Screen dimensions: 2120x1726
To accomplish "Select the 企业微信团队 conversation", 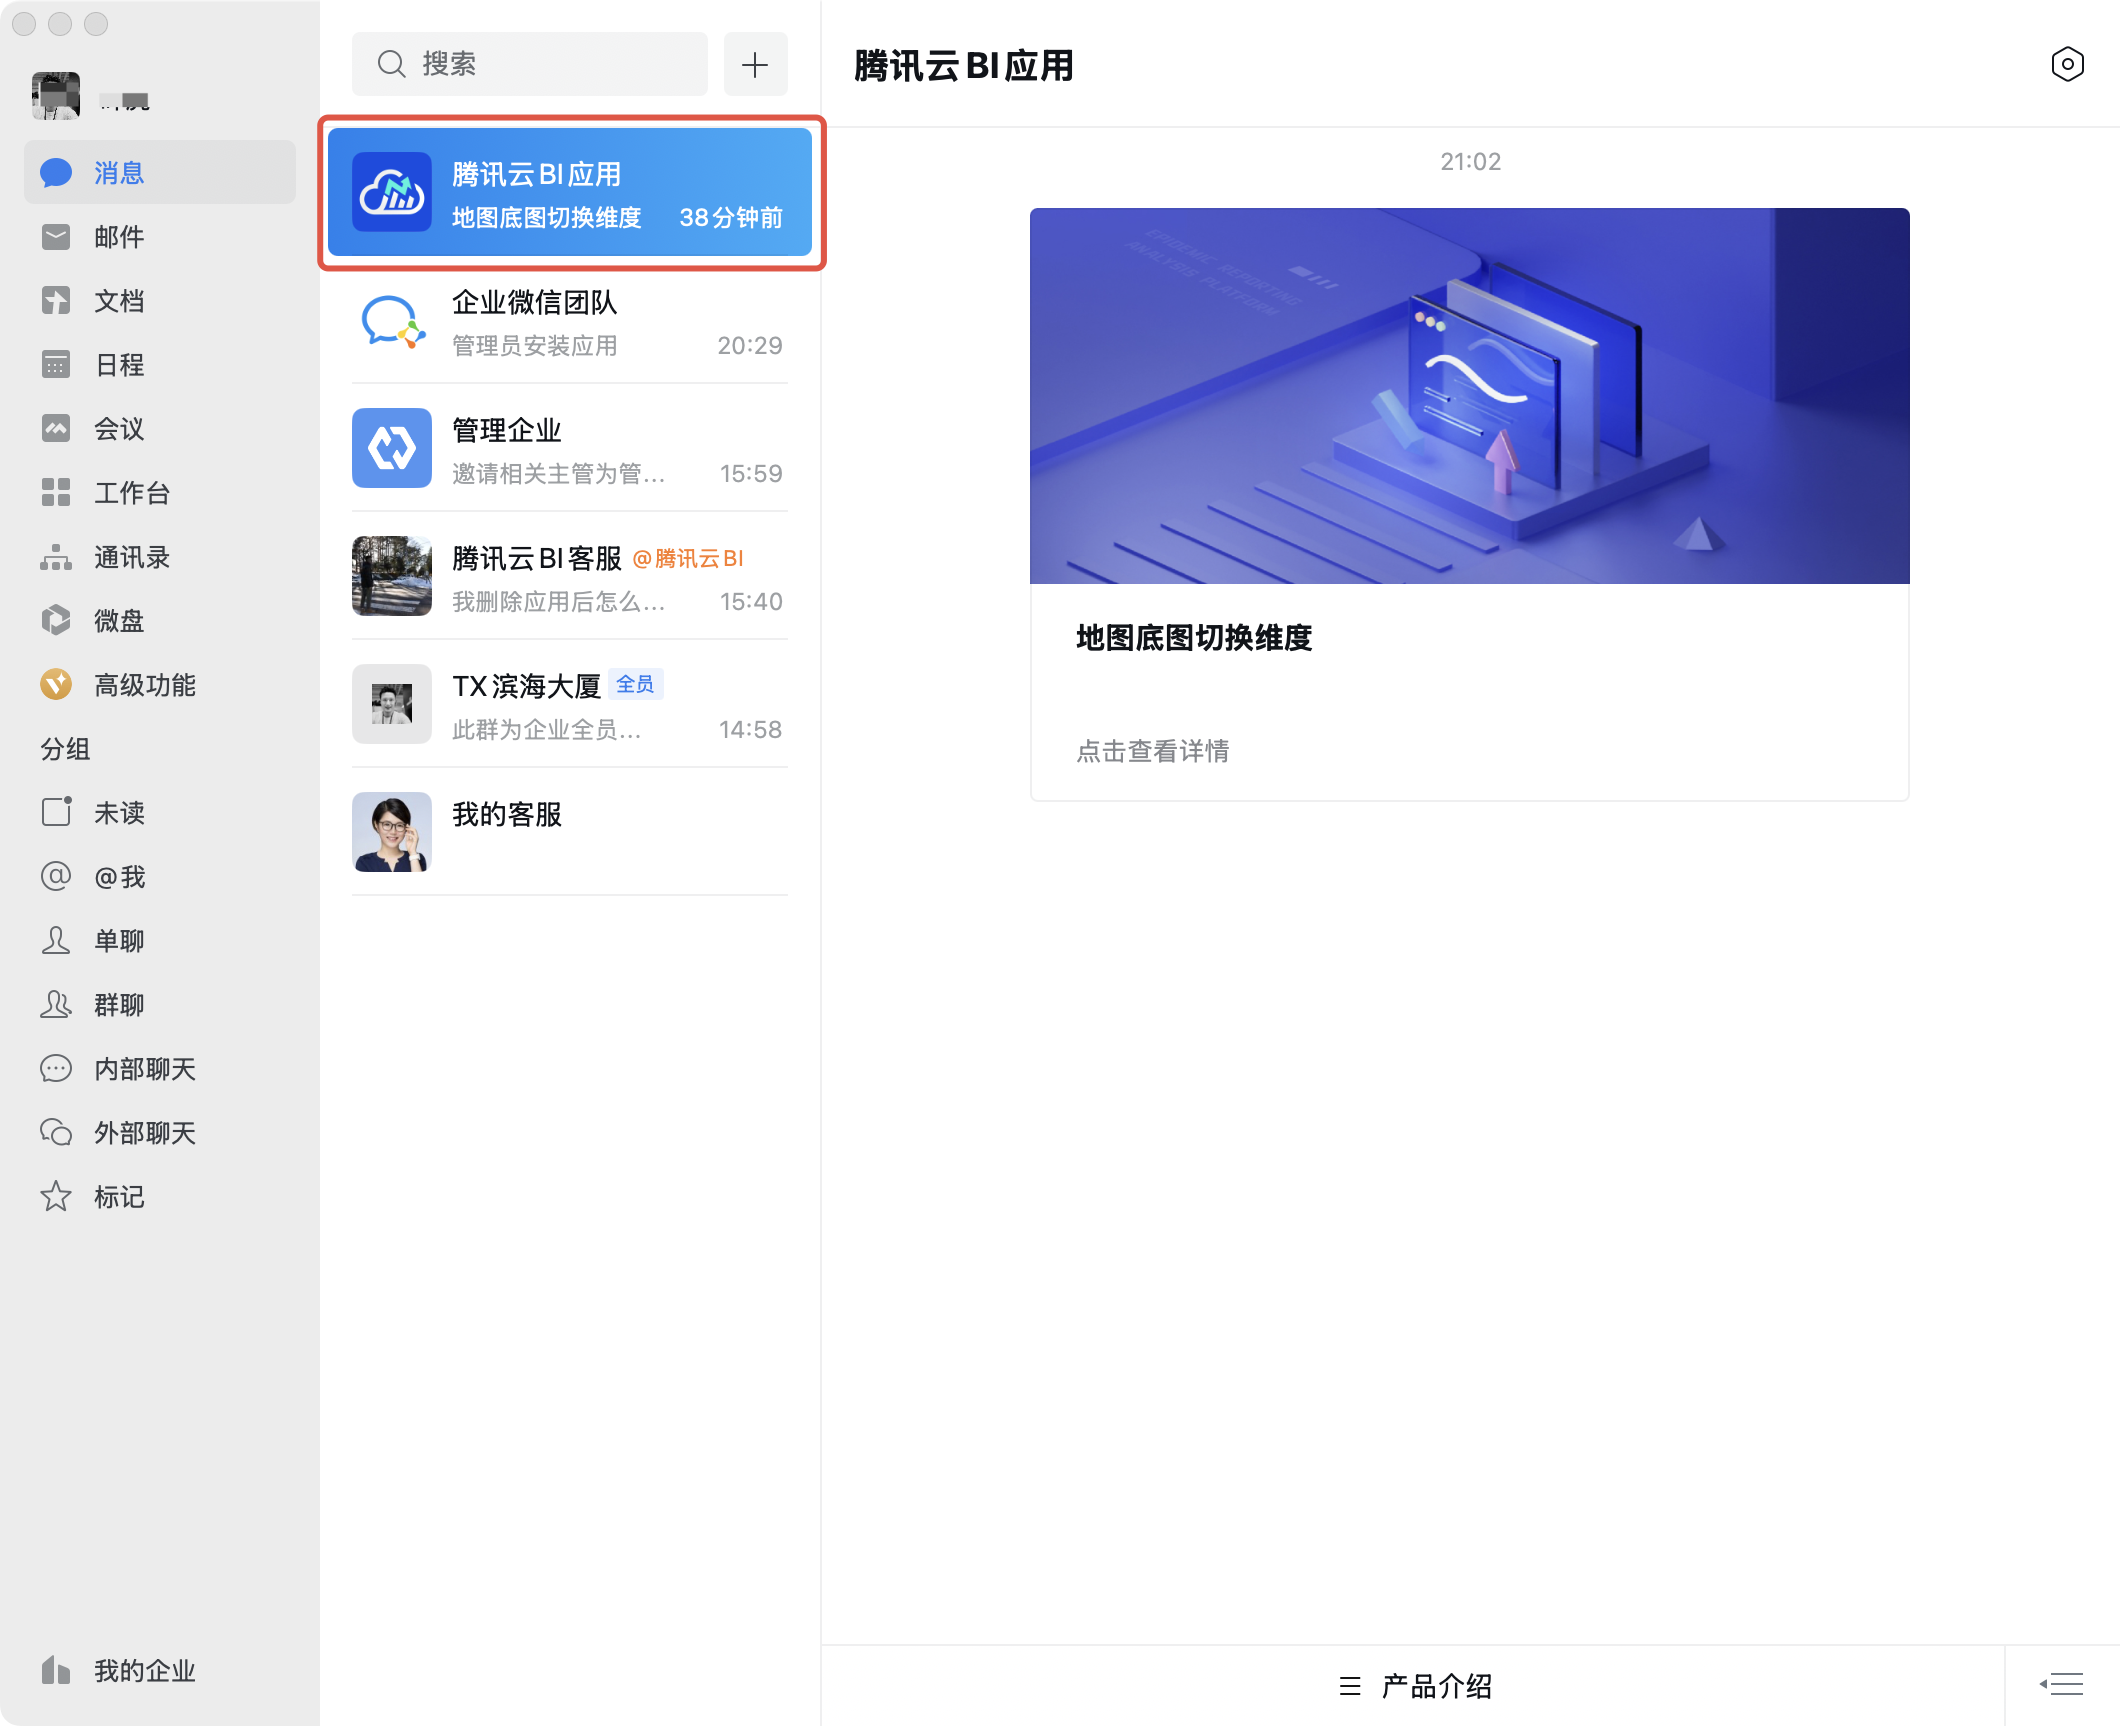I will point(570,323).
